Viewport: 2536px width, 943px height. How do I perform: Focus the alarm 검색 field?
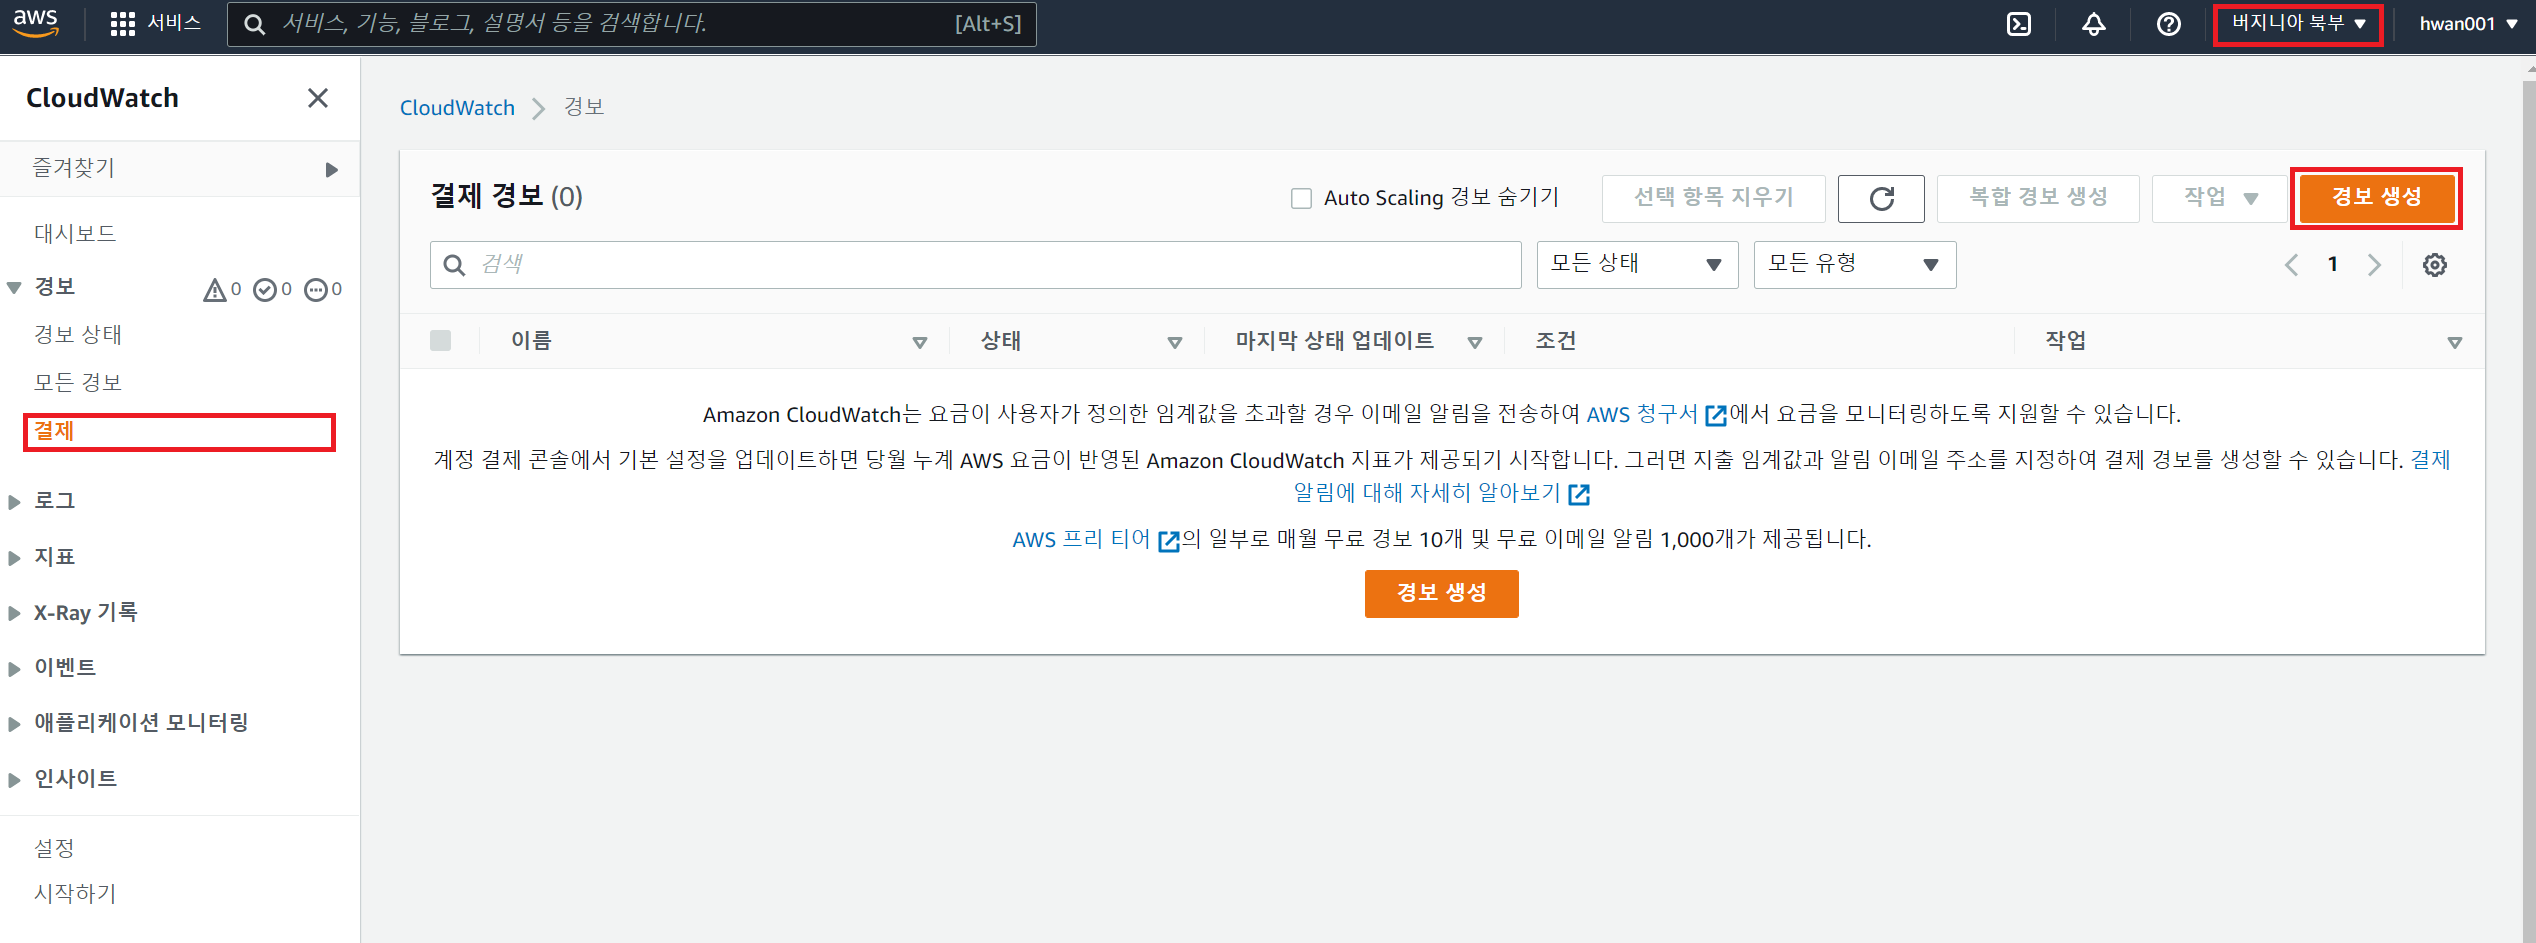(976, 265)
